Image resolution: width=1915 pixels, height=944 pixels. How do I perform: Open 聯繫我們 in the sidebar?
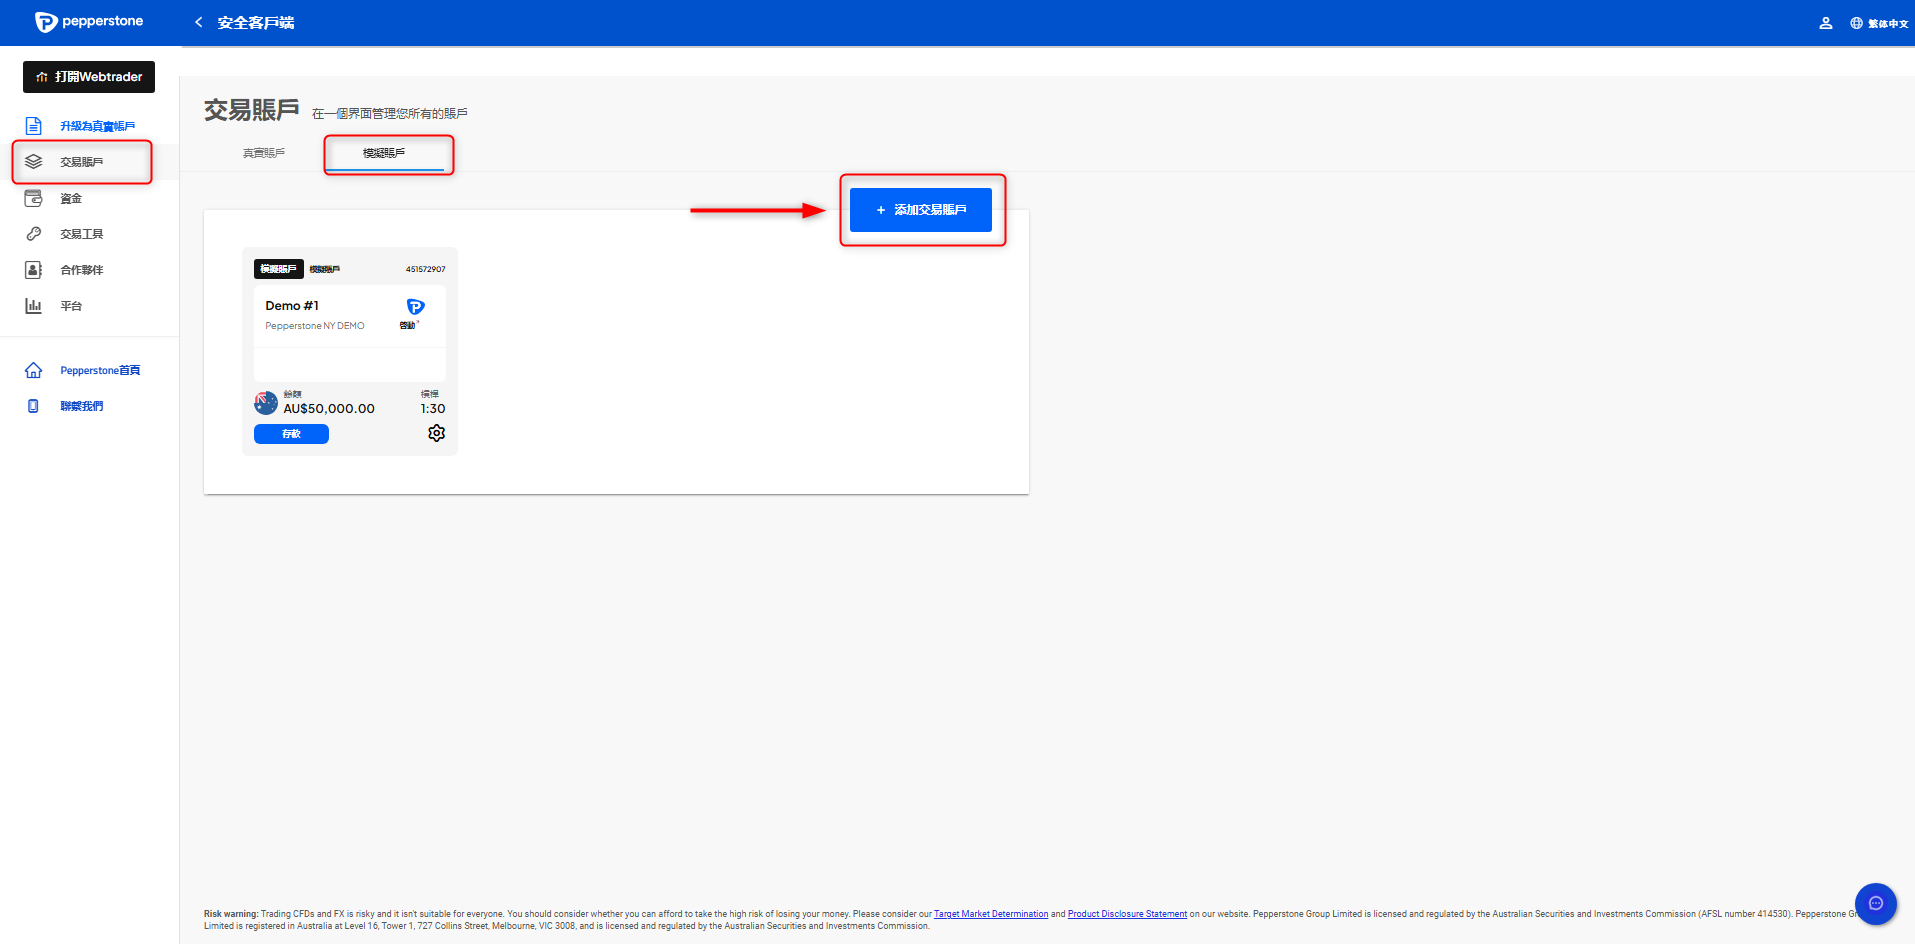point(81,406)
